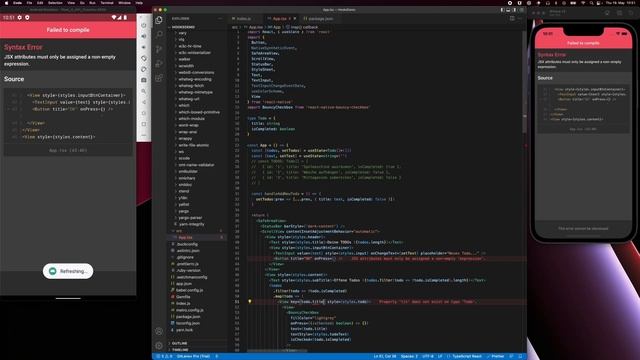The image size is (640, 360).
Task: Collapse the src folder
Action: click(179, 231)
